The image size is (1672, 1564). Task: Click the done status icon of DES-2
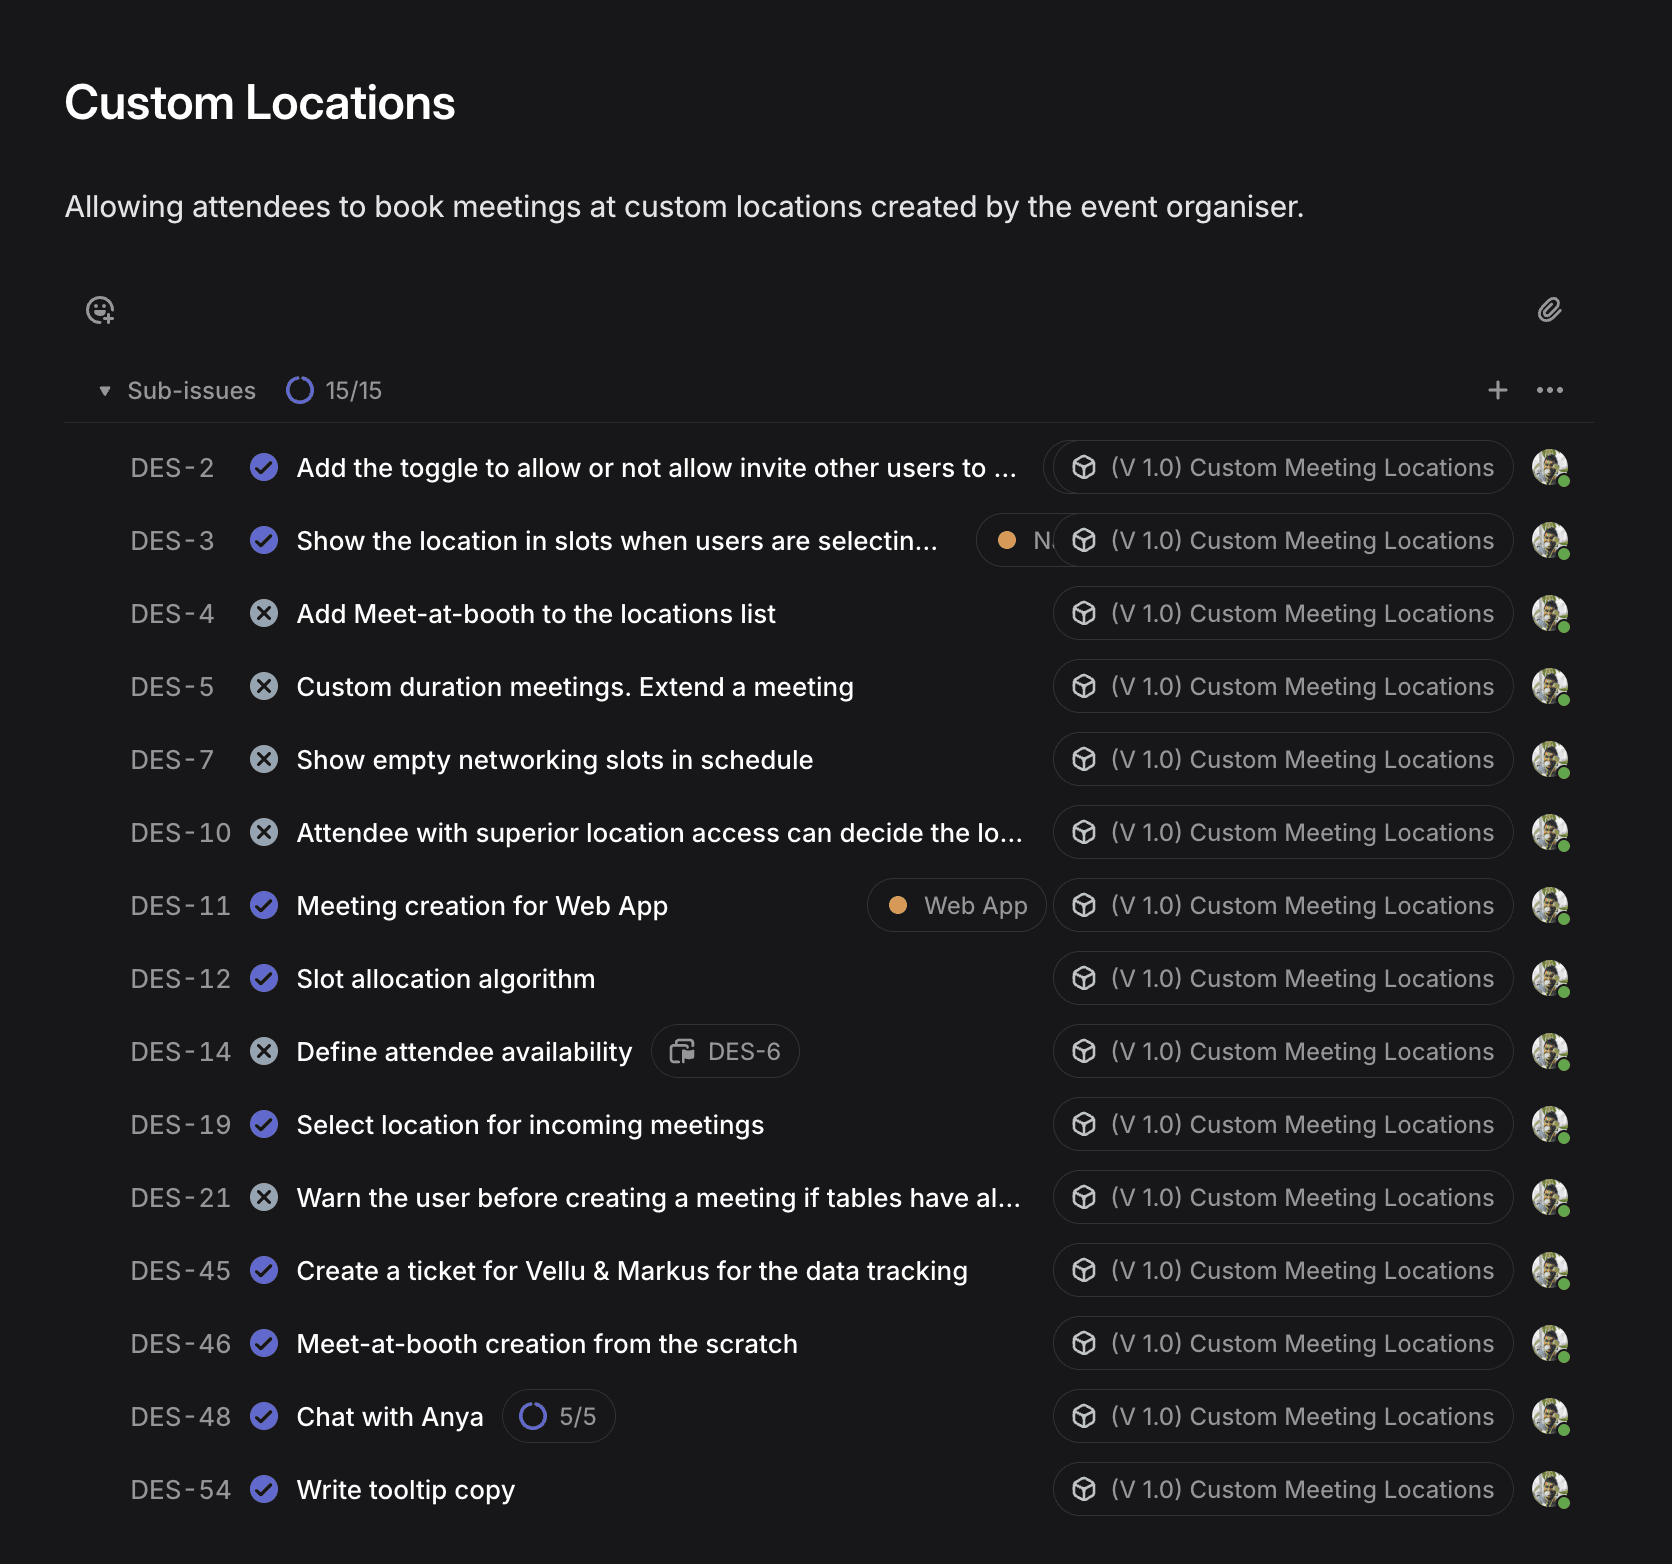click(264, 467)
